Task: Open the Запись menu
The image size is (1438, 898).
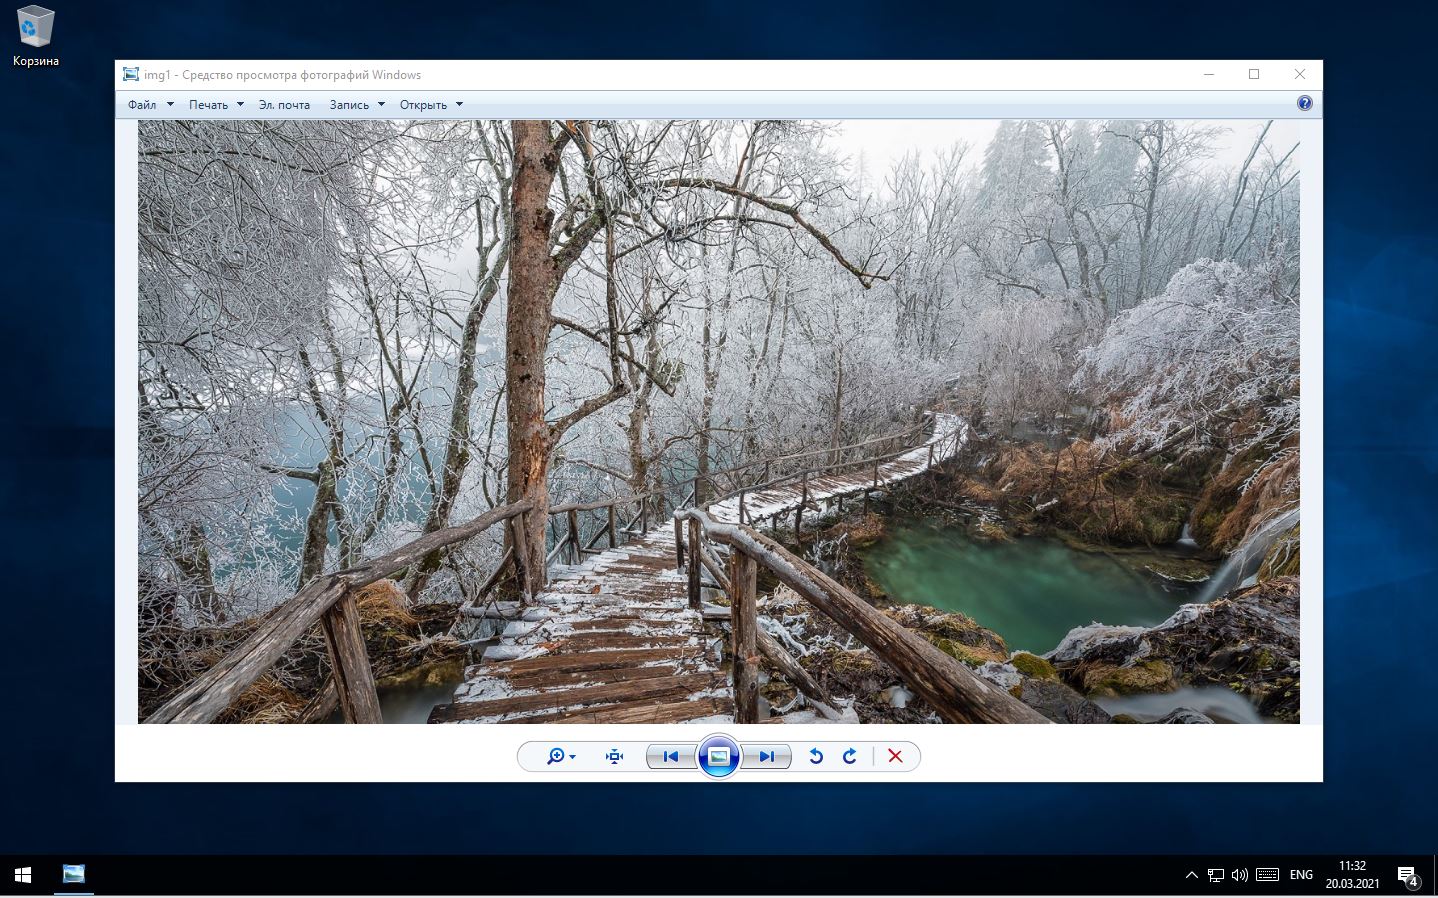Action: point(357,104)
